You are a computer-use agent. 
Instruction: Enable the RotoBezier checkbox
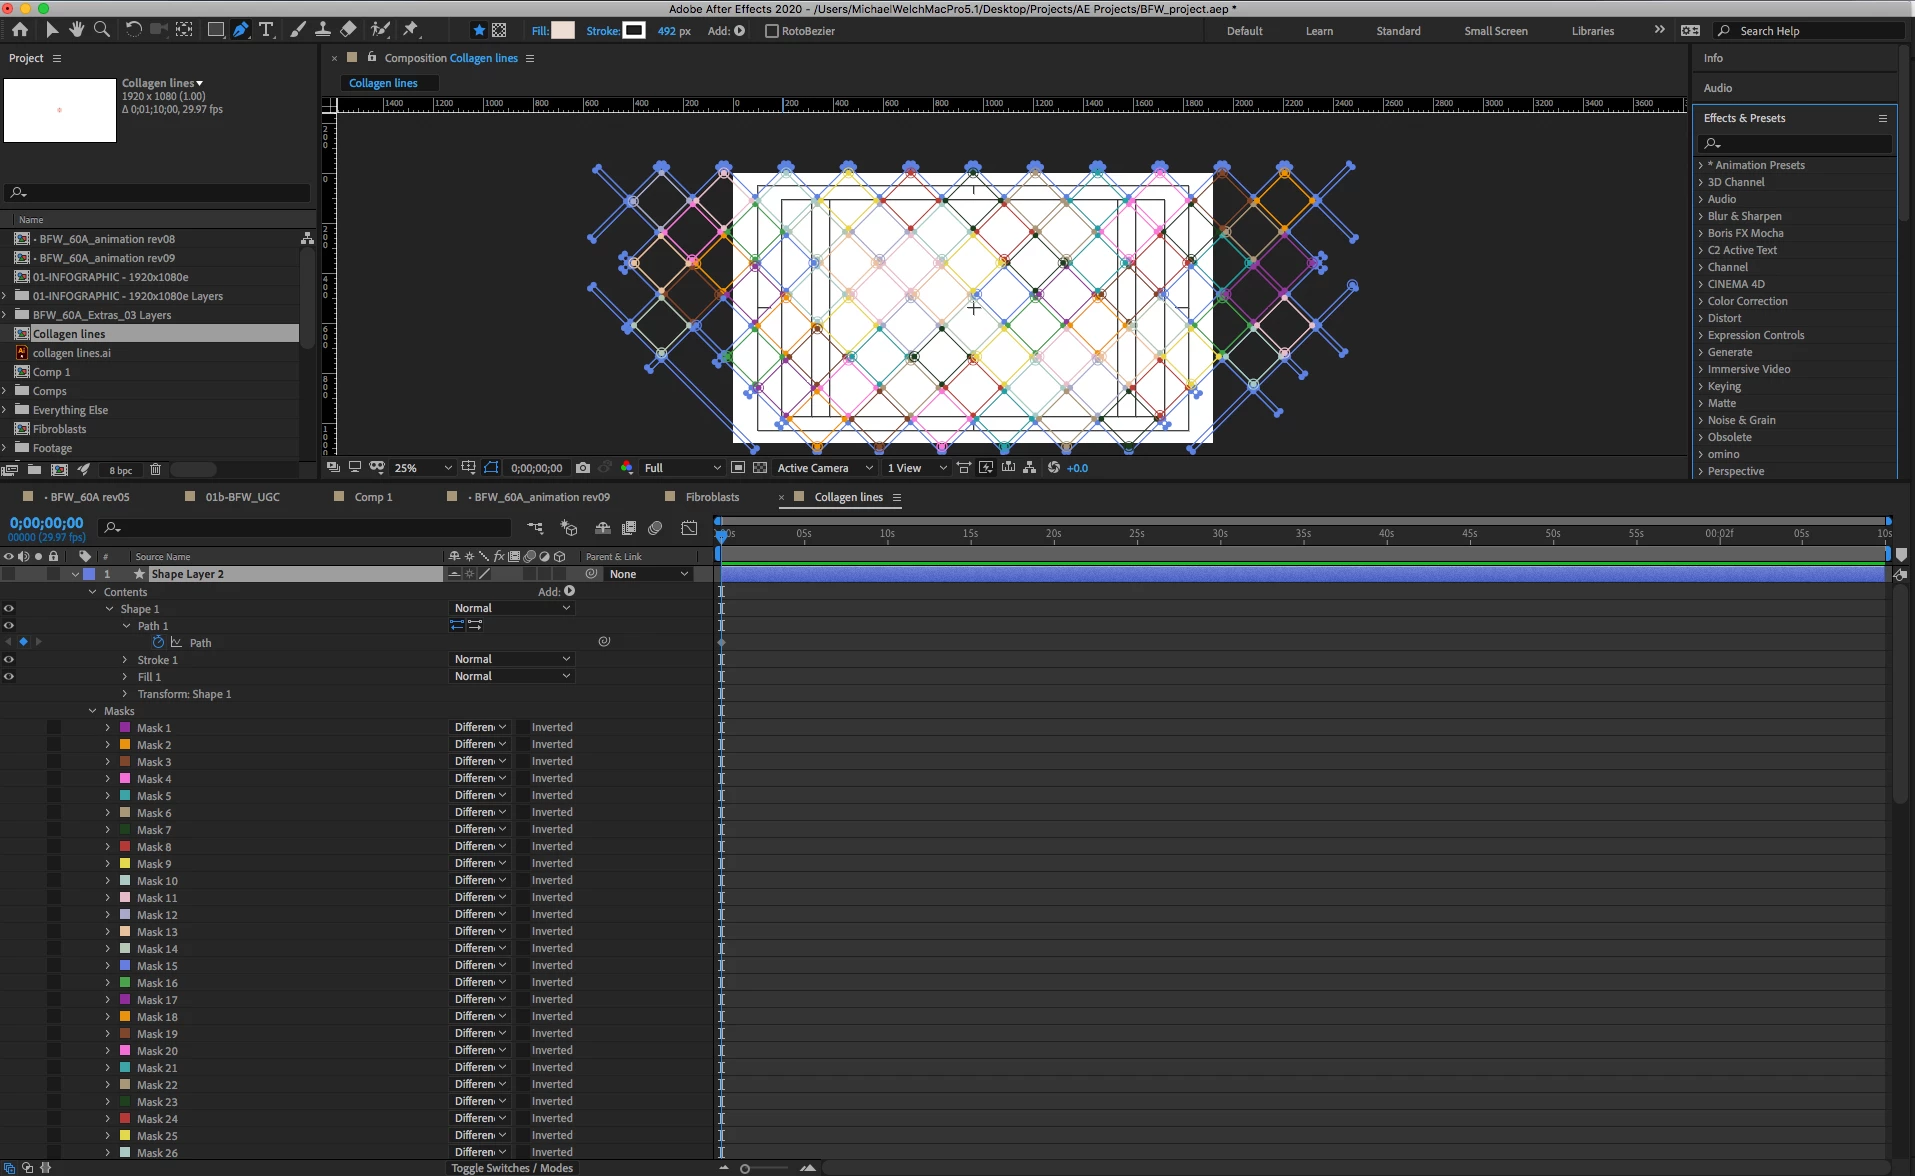click(x=772, y=31)
